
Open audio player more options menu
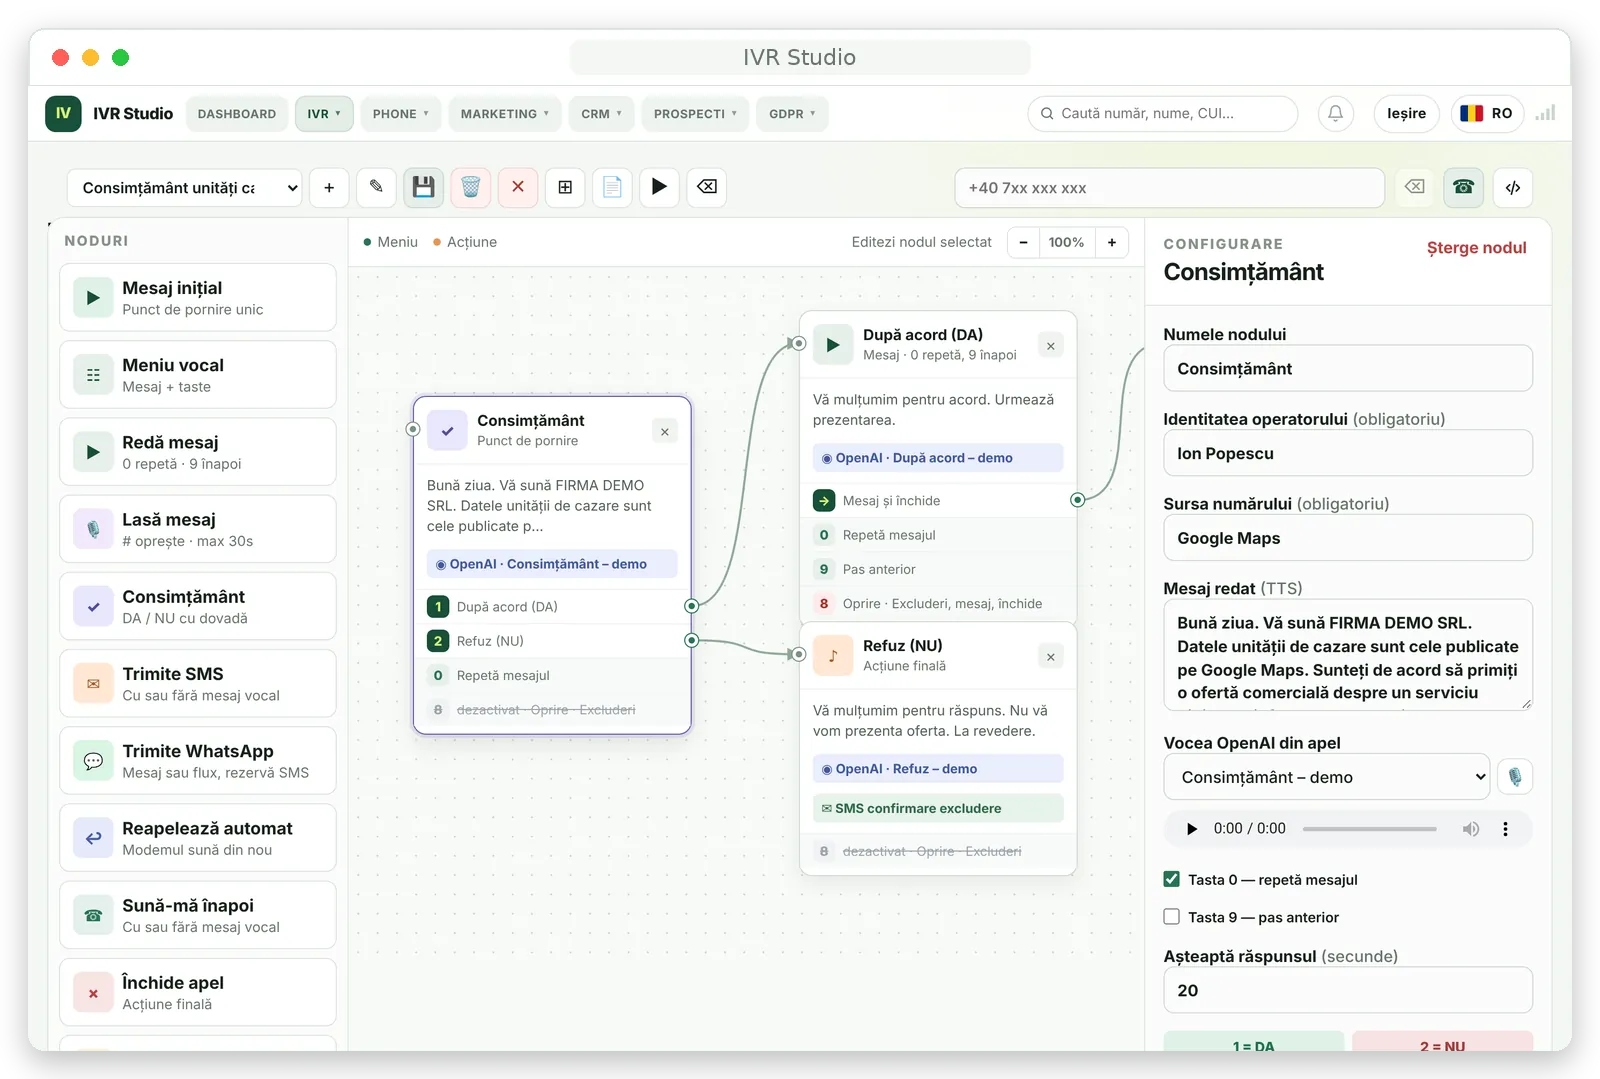pos(1506,829)
